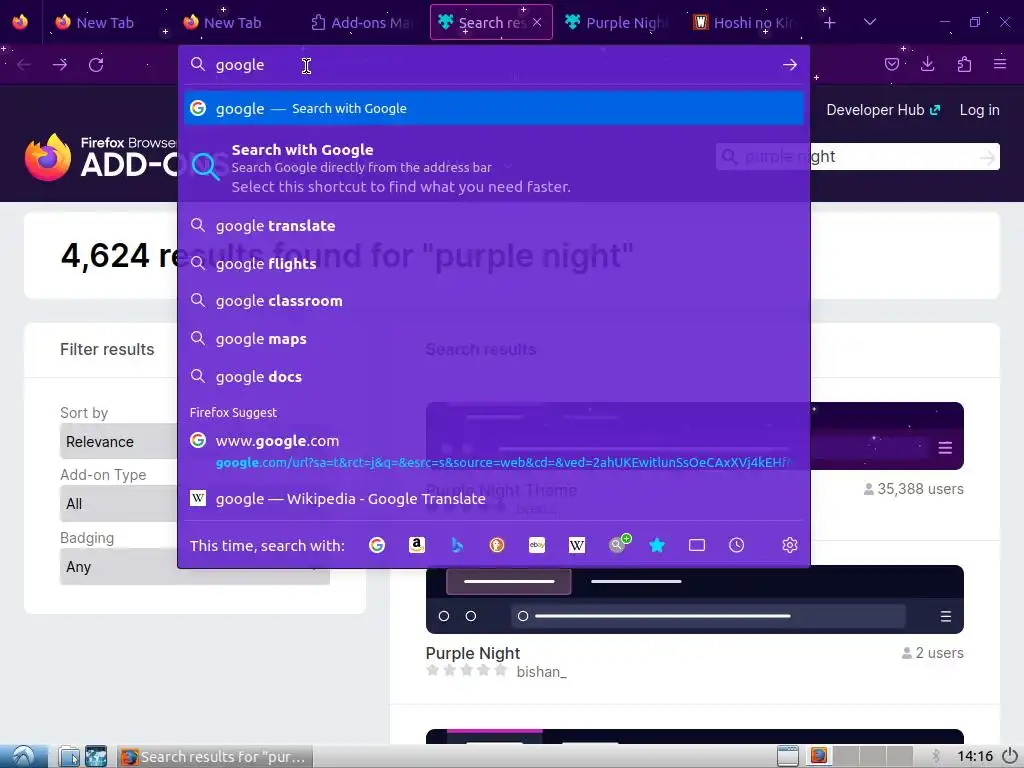
Task: Switch to the Hoshi no Kirby tab
Action: (x=744, y=22)
